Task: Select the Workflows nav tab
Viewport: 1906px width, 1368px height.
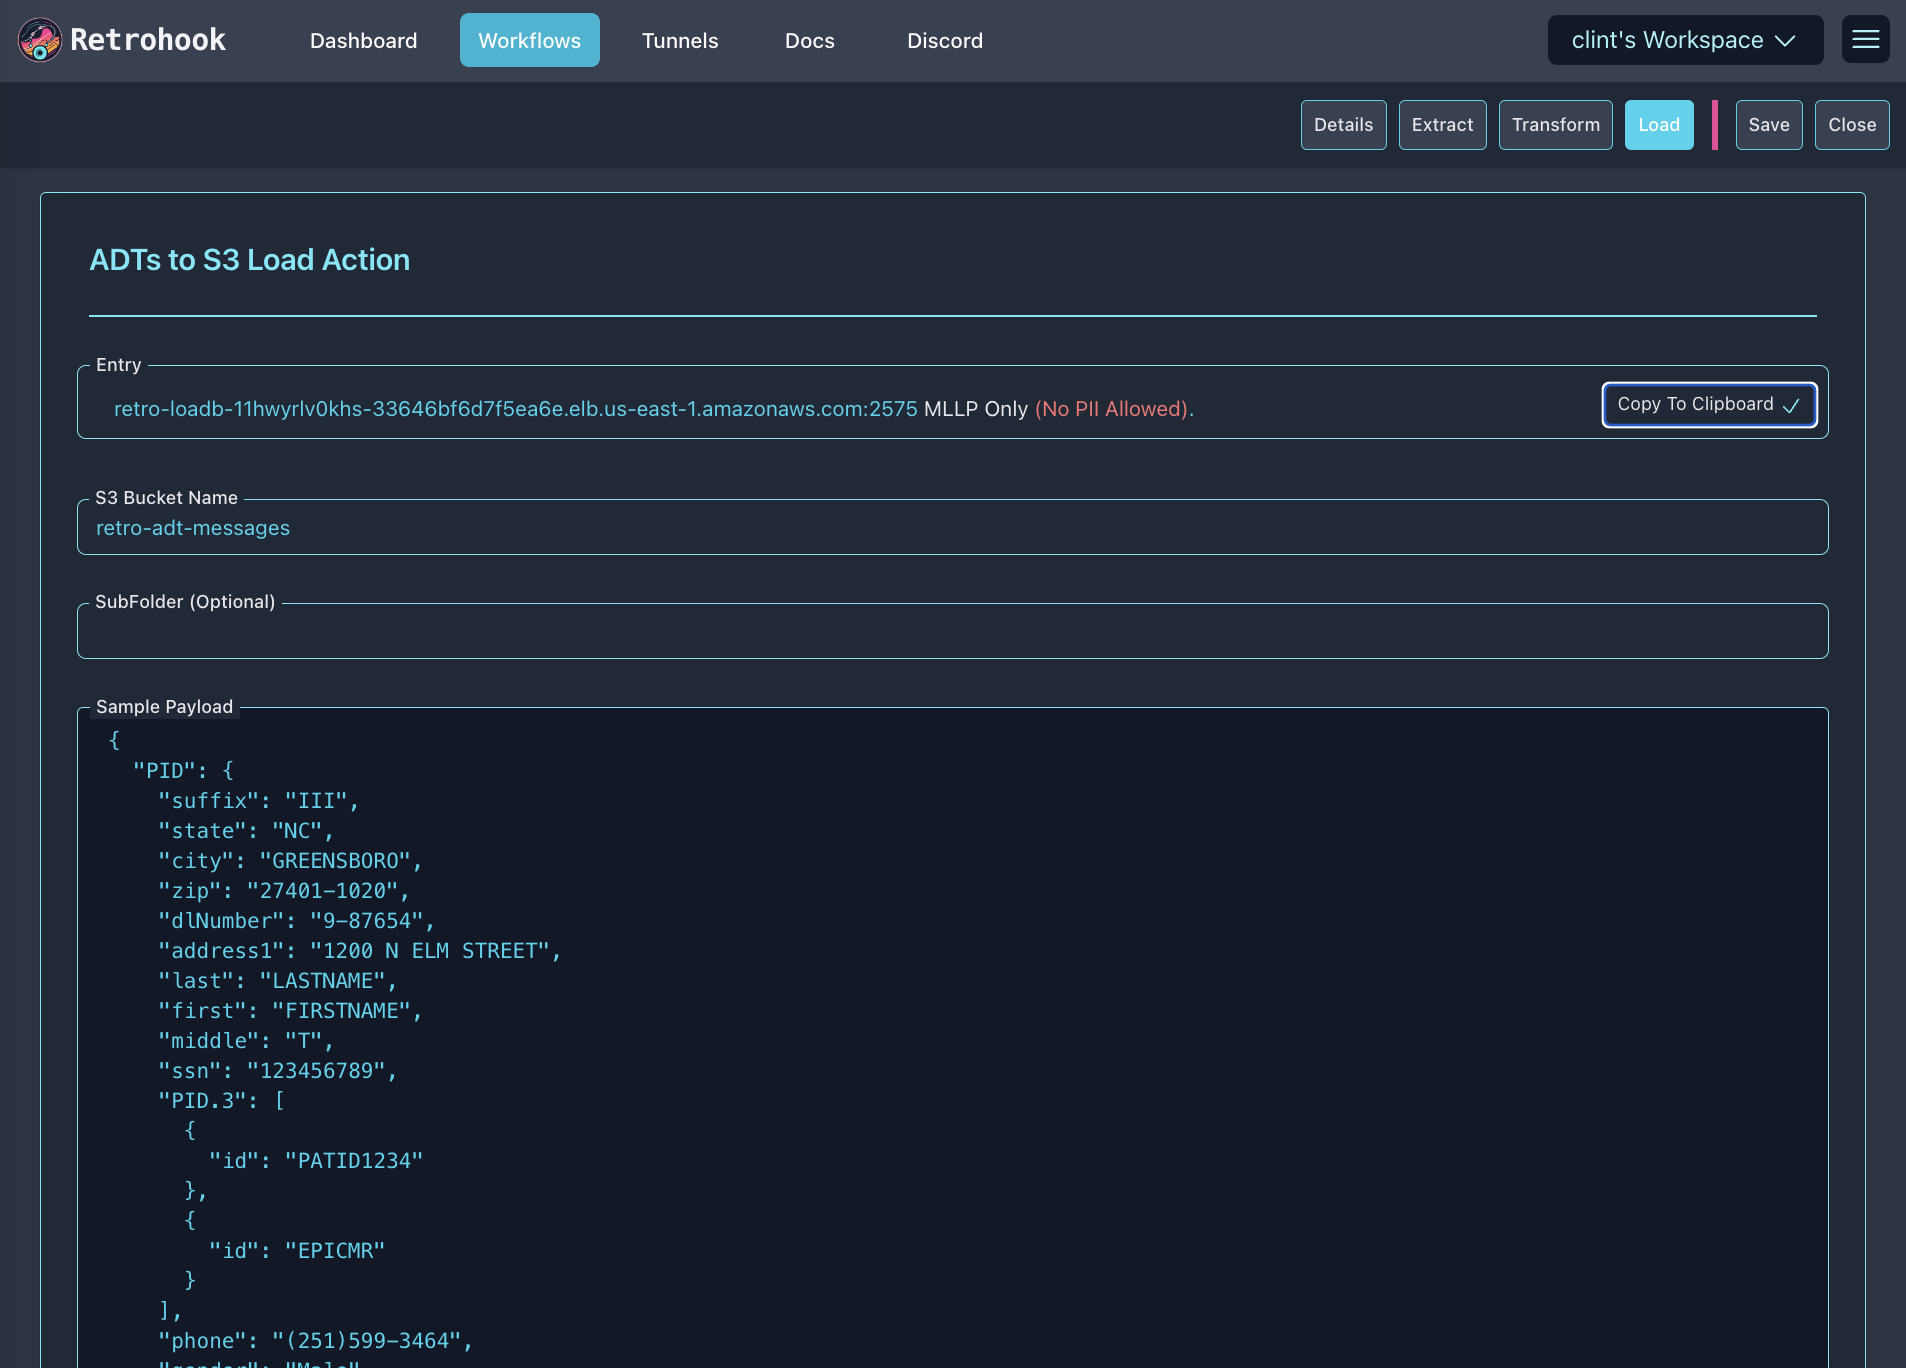Action: pos(529,40)
